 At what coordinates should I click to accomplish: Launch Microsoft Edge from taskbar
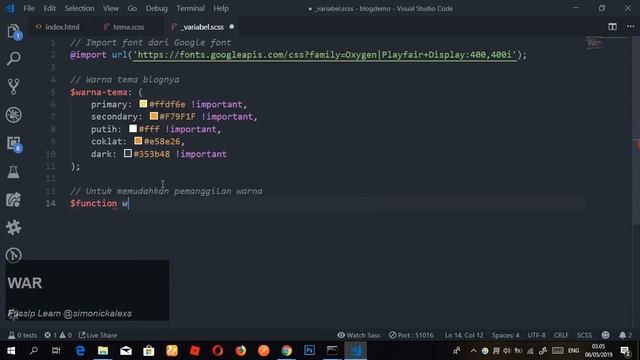point(80,351)
